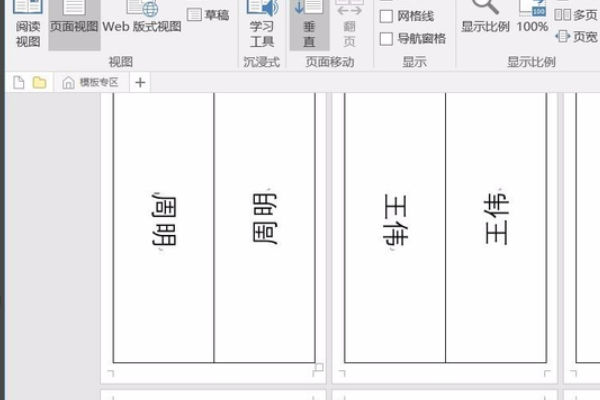
Task: Open the yellow folder icon in tab bar
Action: (x=39, y=82)
